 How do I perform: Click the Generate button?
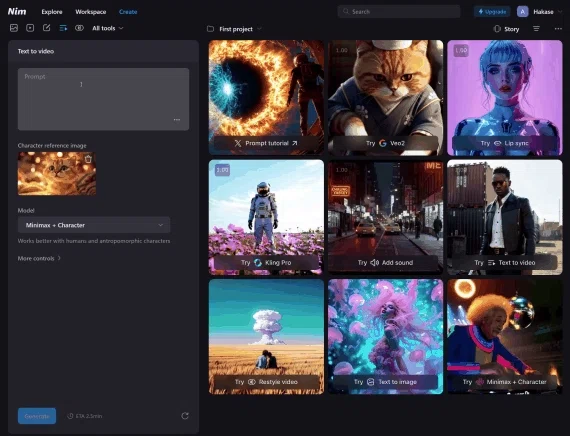click(37, 416)
